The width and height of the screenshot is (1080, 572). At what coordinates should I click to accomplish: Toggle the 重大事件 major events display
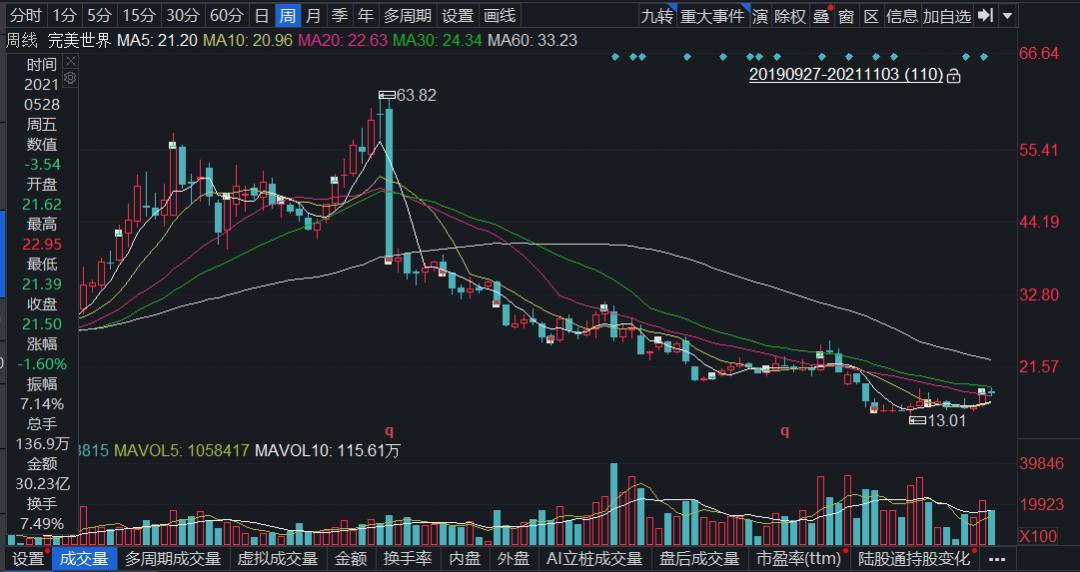(x=713, y=15)
